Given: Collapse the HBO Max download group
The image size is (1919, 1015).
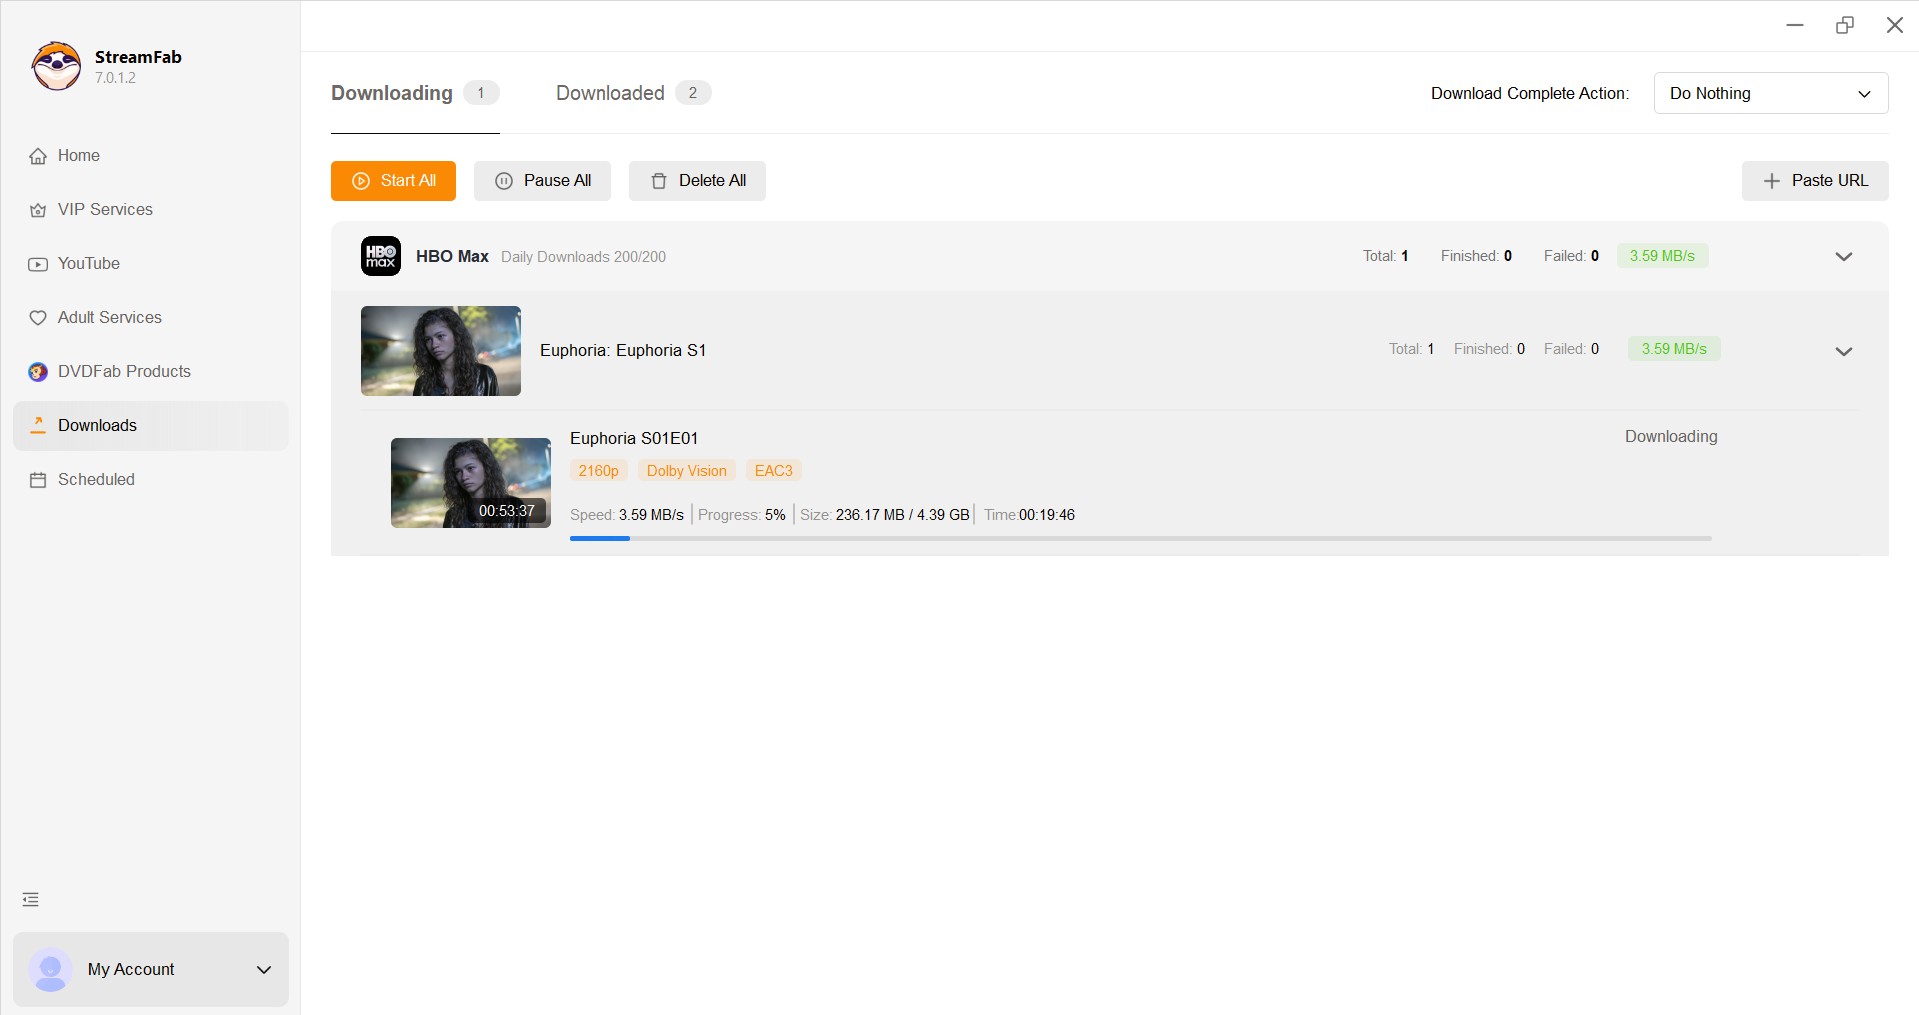Looking at the screenshot, I should [1844, 256].
